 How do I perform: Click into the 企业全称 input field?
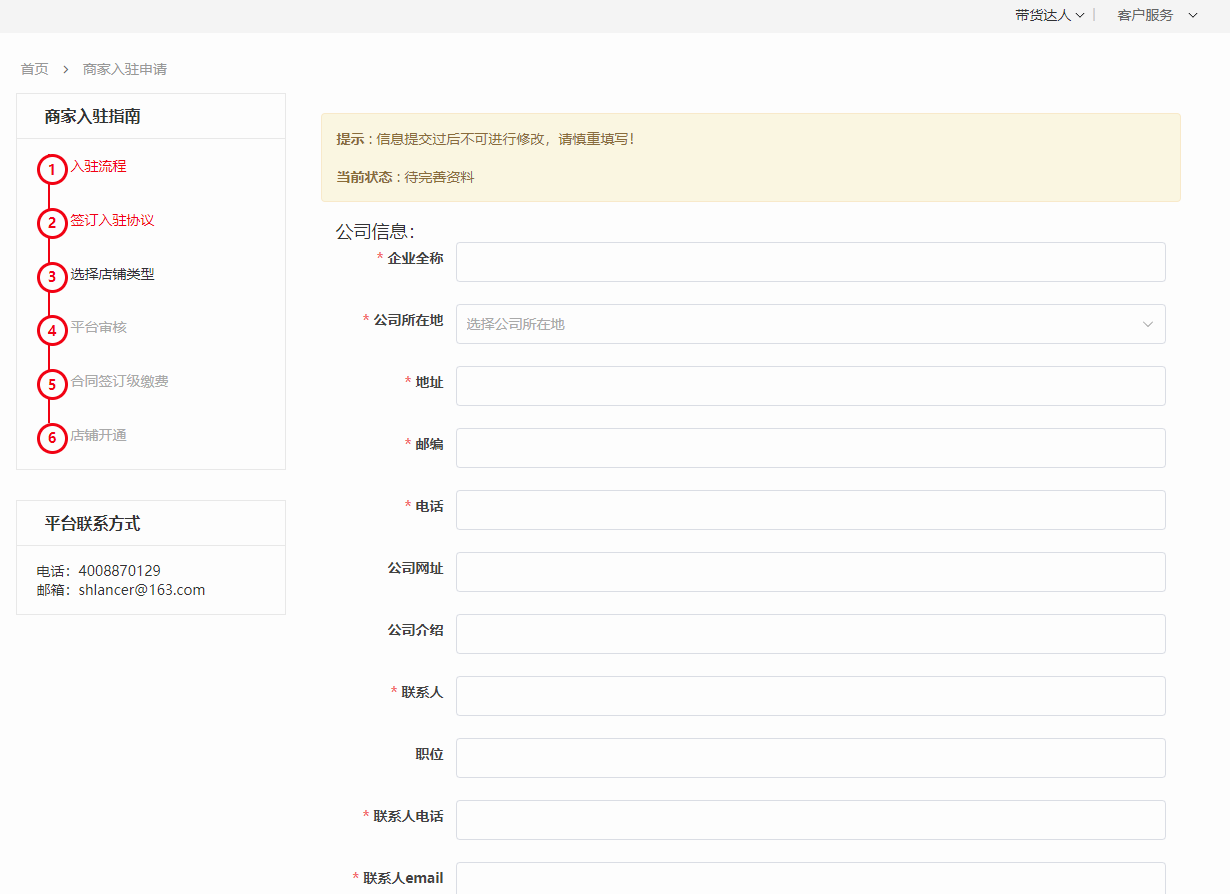coord(810,262)
